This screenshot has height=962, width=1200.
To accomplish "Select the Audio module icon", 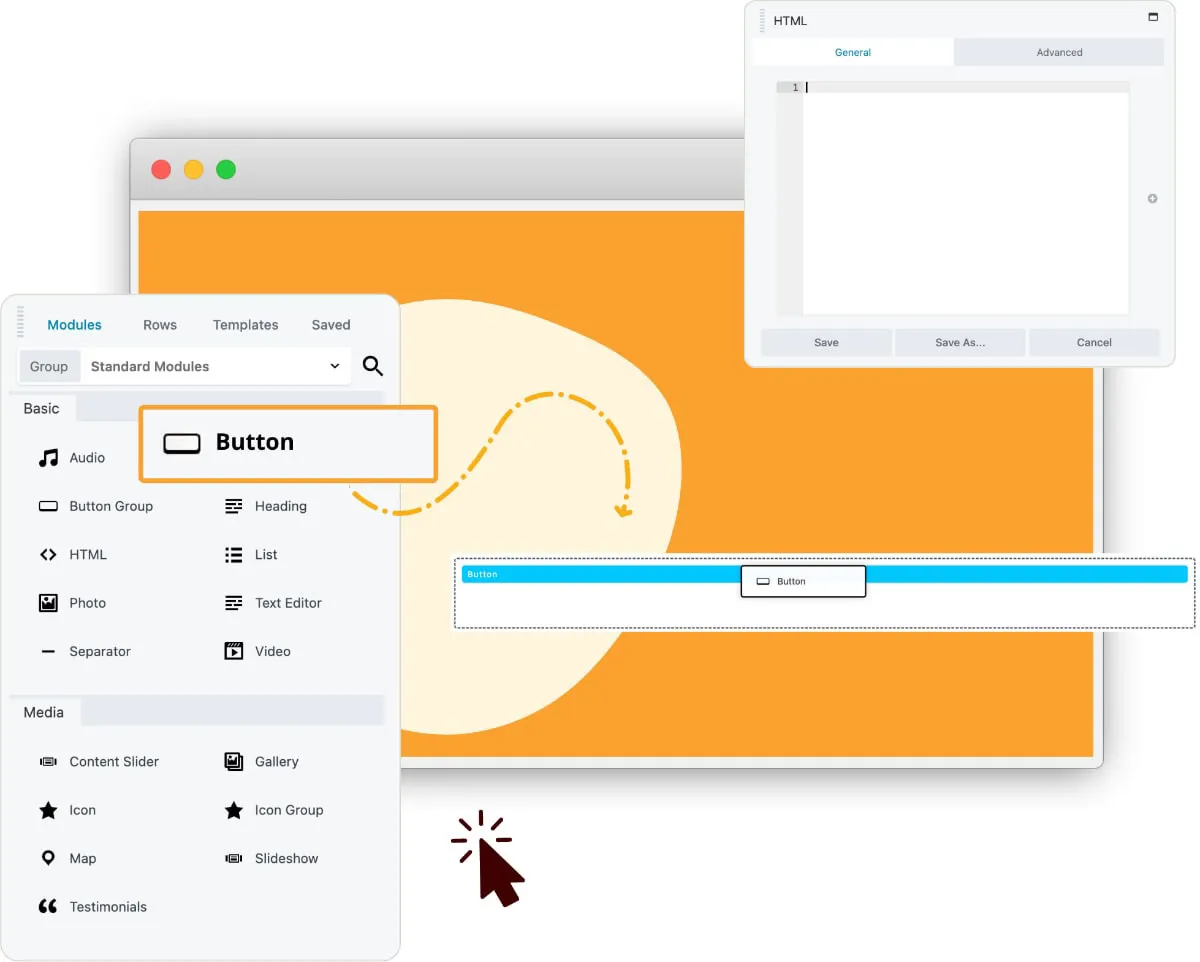I will 47,457.
